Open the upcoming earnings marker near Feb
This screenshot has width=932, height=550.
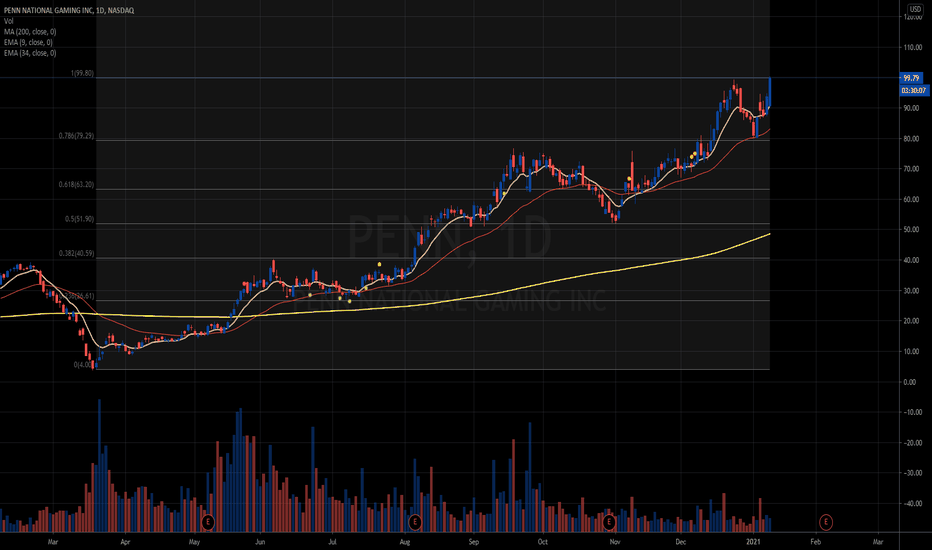pyautogui.click(x=826, y=523)
